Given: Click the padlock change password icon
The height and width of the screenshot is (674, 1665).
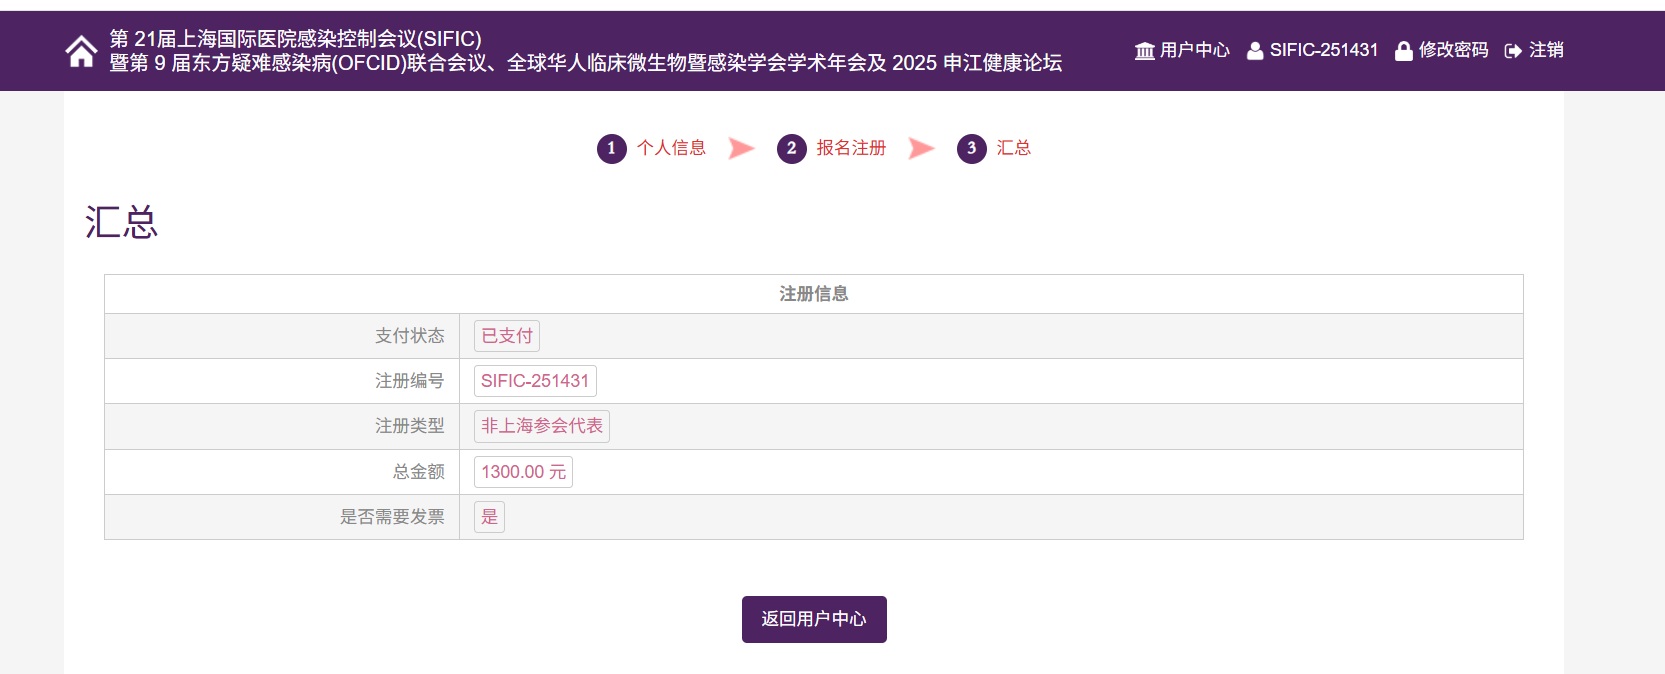Looking at the screenshot, I should [x=1404, y=51].
